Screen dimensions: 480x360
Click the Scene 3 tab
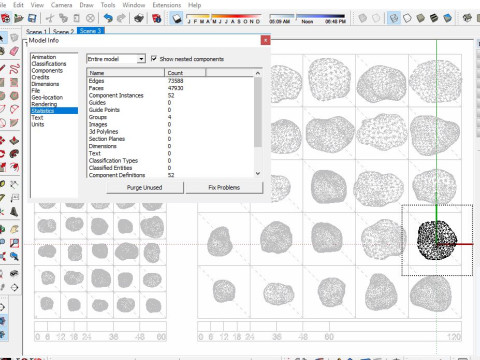90,31
